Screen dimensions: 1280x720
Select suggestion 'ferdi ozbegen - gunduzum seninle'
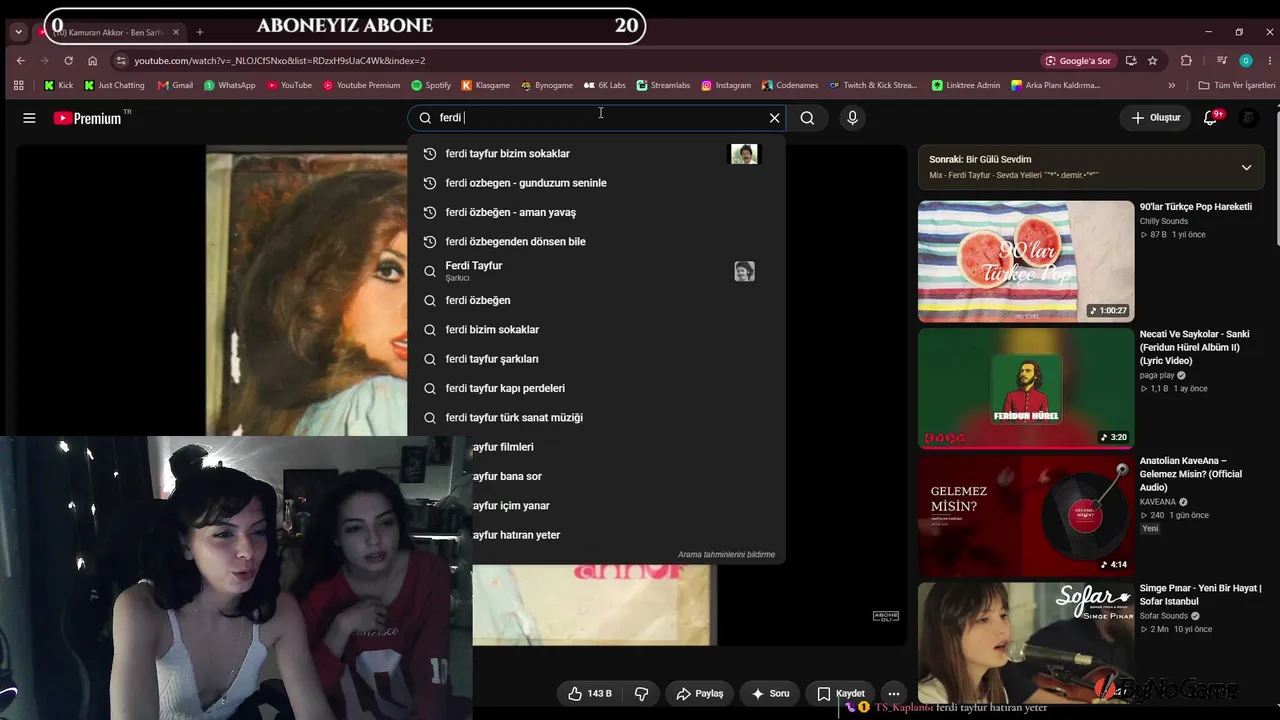[x=596, y=183]
